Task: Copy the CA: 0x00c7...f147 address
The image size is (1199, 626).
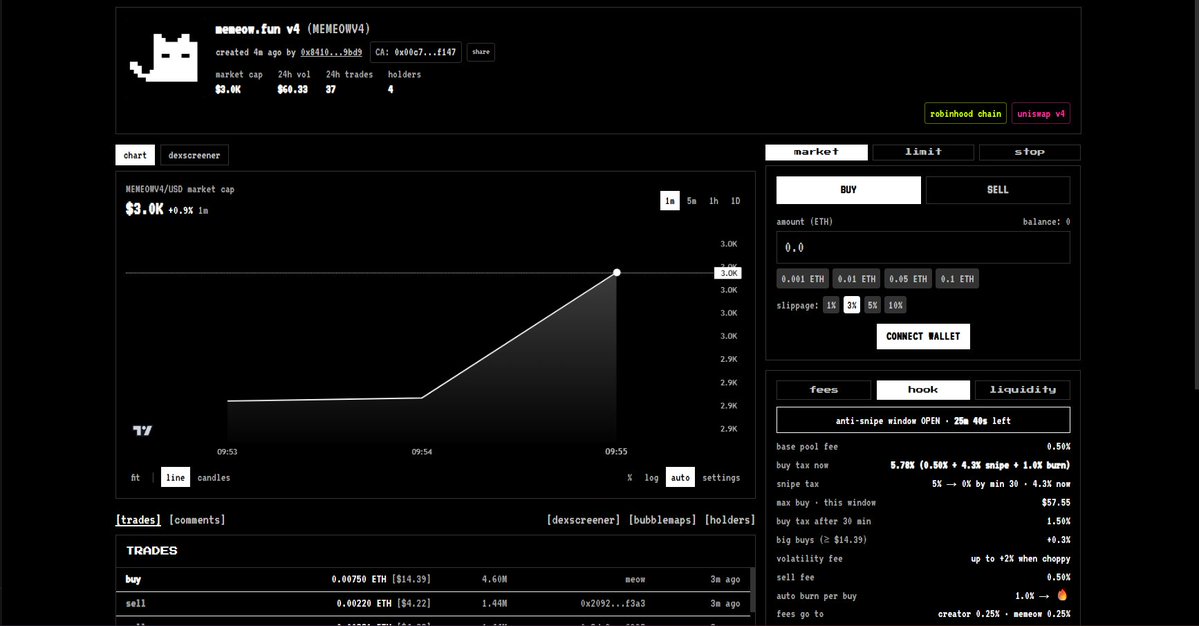Action: tap(415, 52)
